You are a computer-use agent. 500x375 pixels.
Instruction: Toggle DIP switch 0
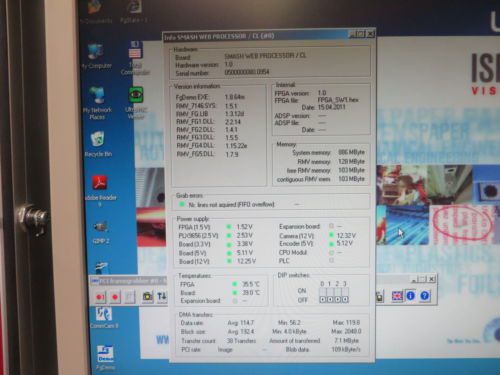pos(322,295)
